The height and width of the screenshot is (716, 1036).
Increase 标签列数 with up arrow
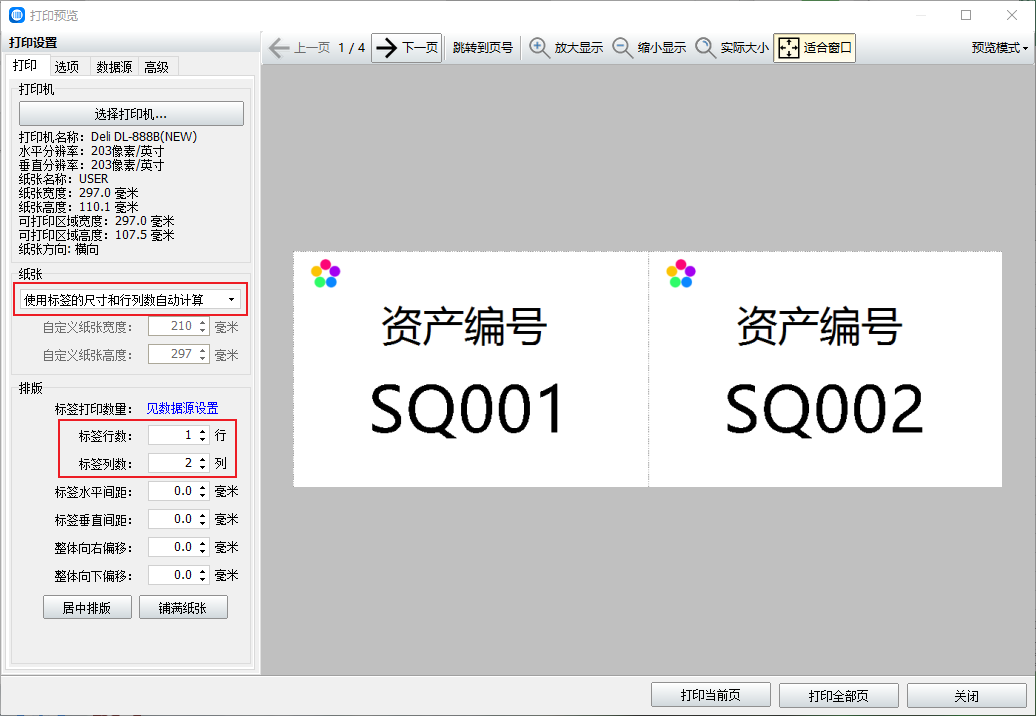click(x=203, y=459)
